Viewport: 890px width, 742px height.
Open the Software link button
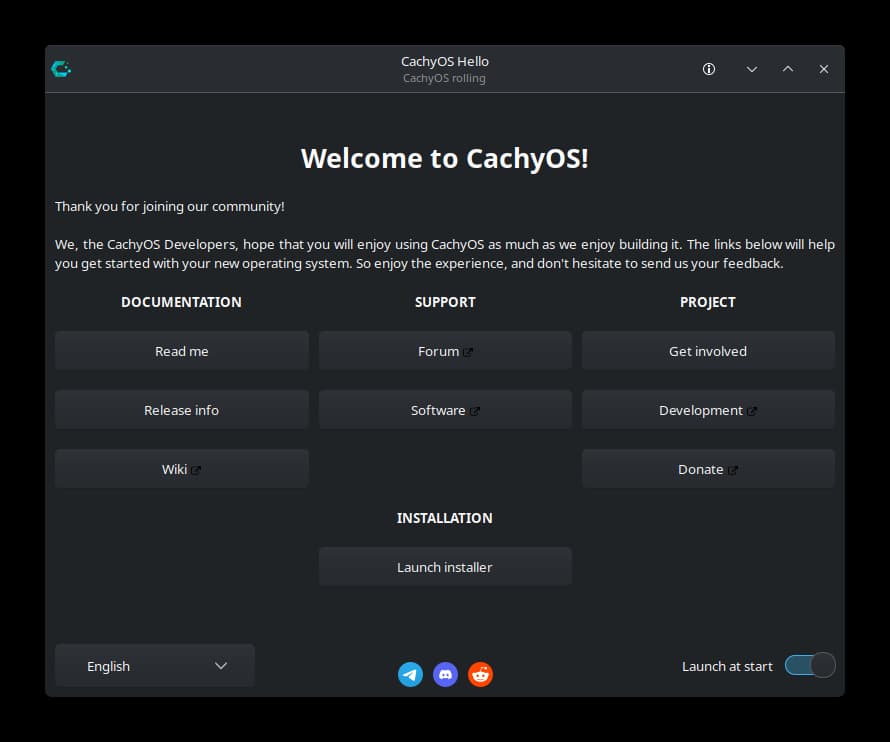coord(445,410)
